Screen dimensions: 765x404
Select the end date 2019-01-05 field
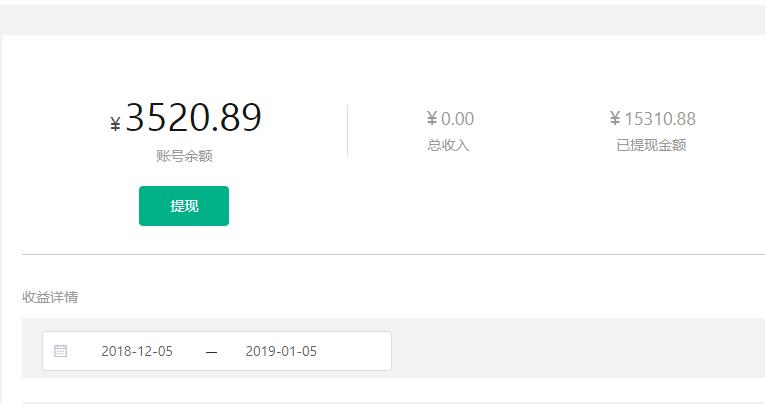(281, 351)
